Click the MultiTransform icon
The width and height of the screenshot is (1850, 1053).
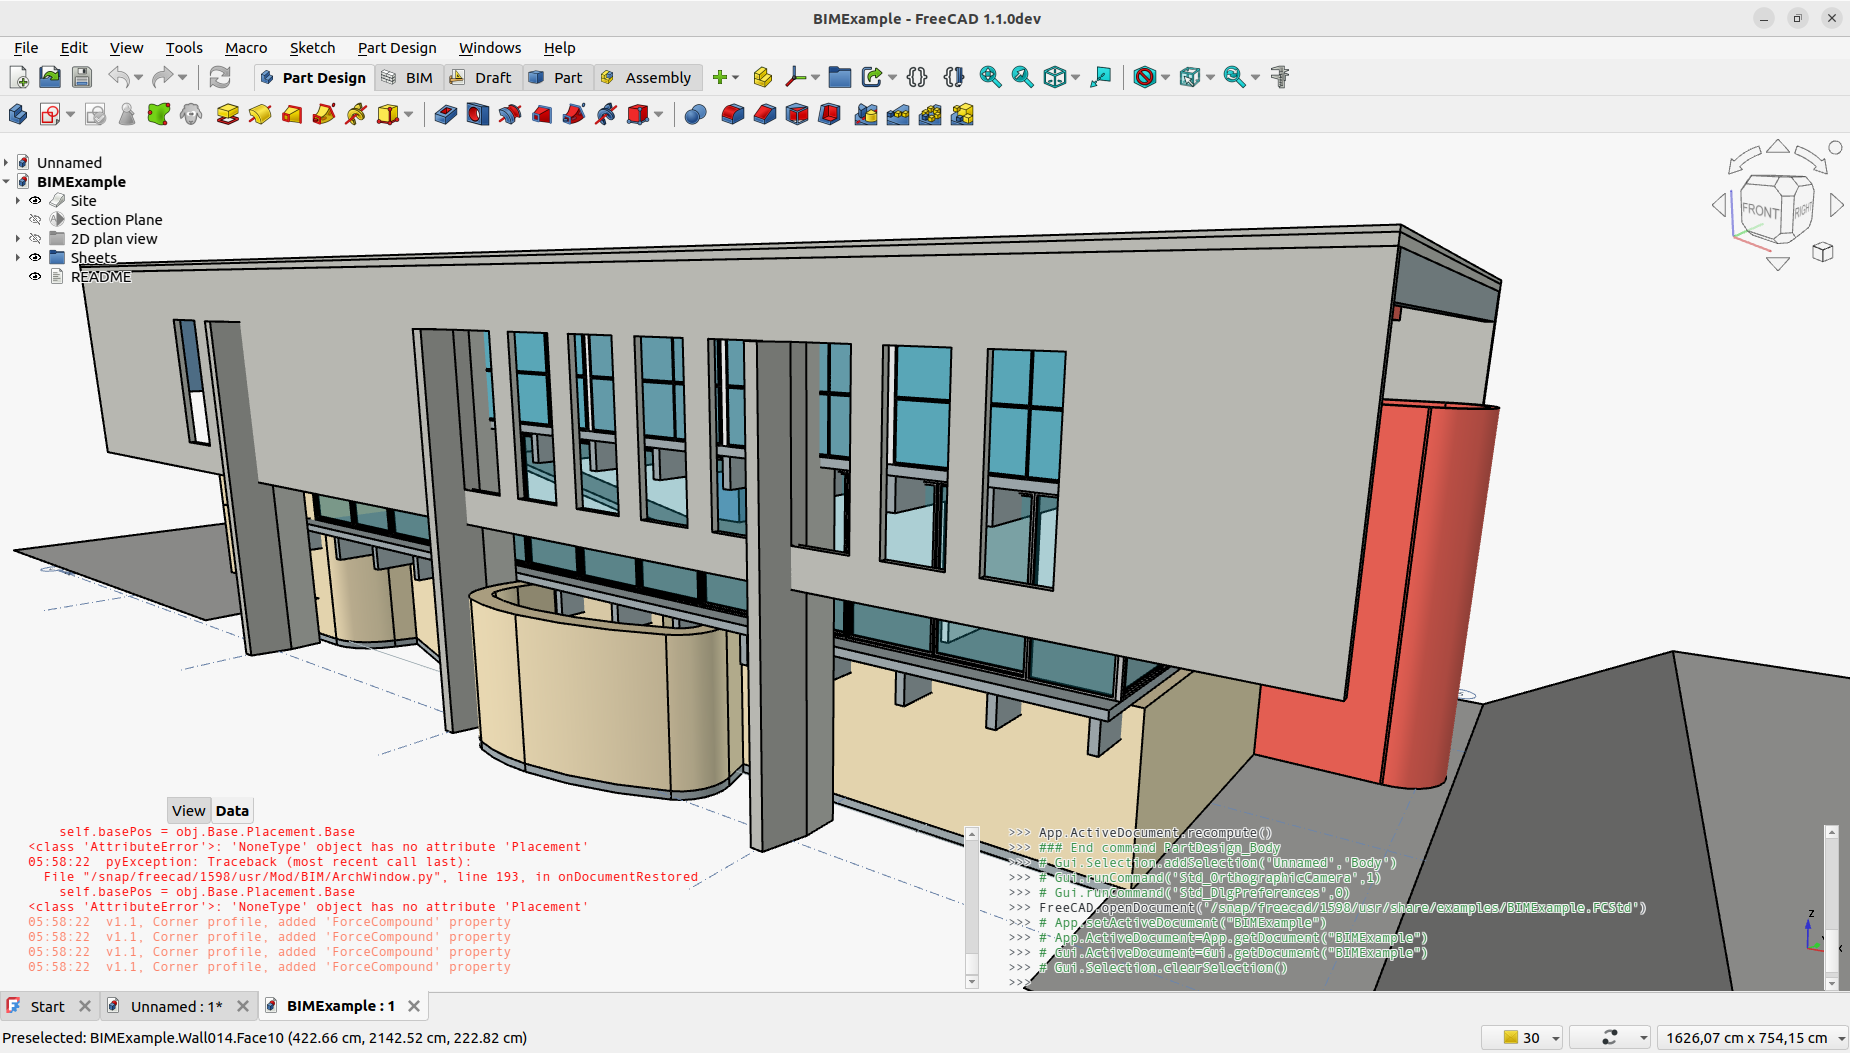[x=962, y=114]
